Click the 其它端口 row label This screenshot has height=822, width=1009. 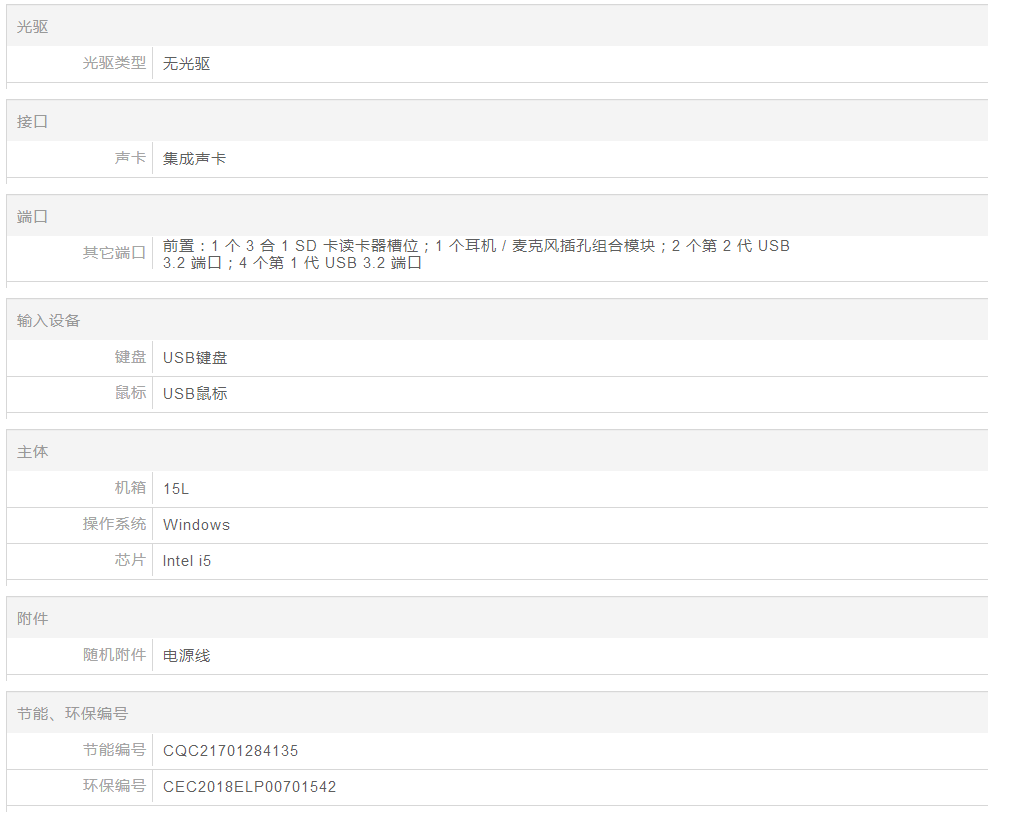click(x=114, y=253)
